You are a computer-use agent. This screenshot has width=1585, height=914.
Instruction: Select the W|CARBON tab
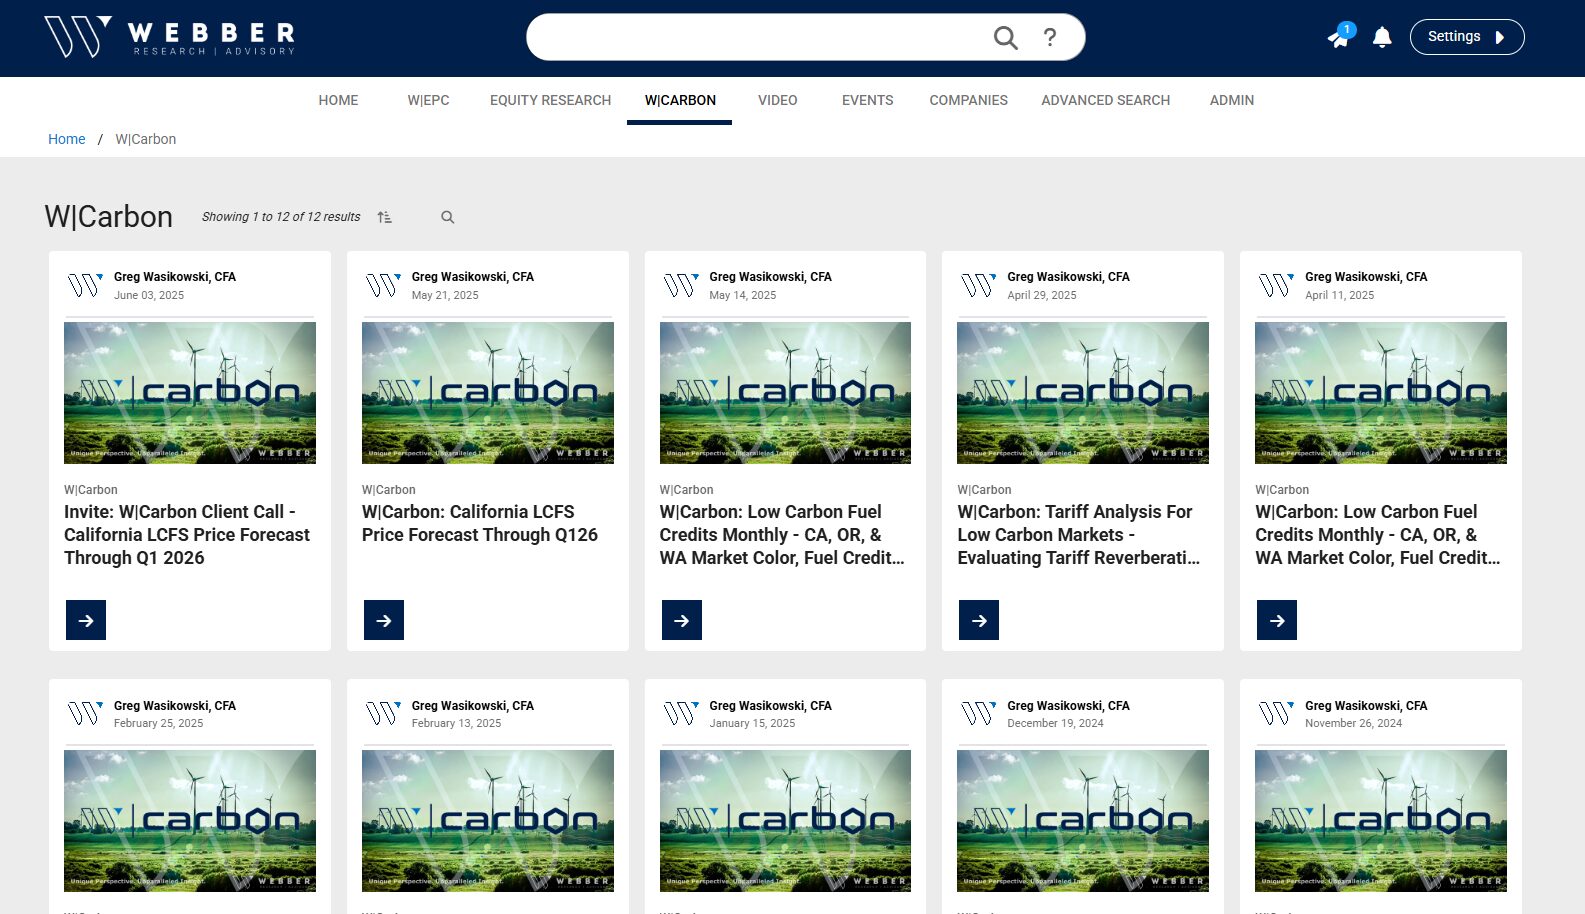pos(680,100)
